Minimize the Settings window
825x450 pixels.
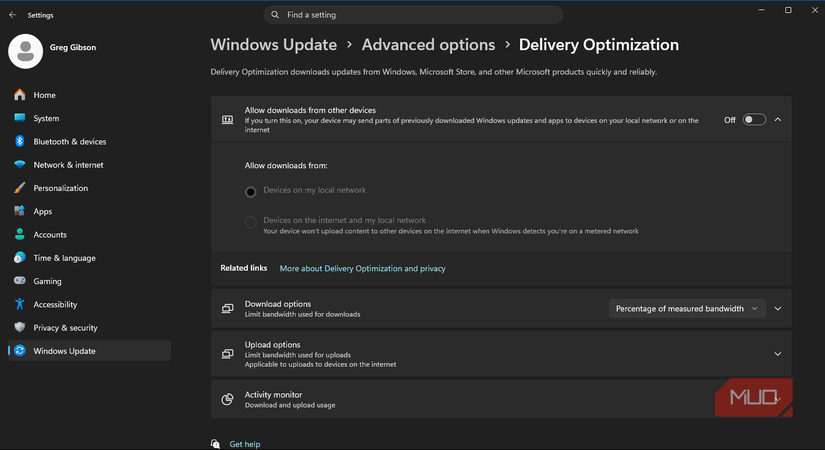[x=761, y=10]
